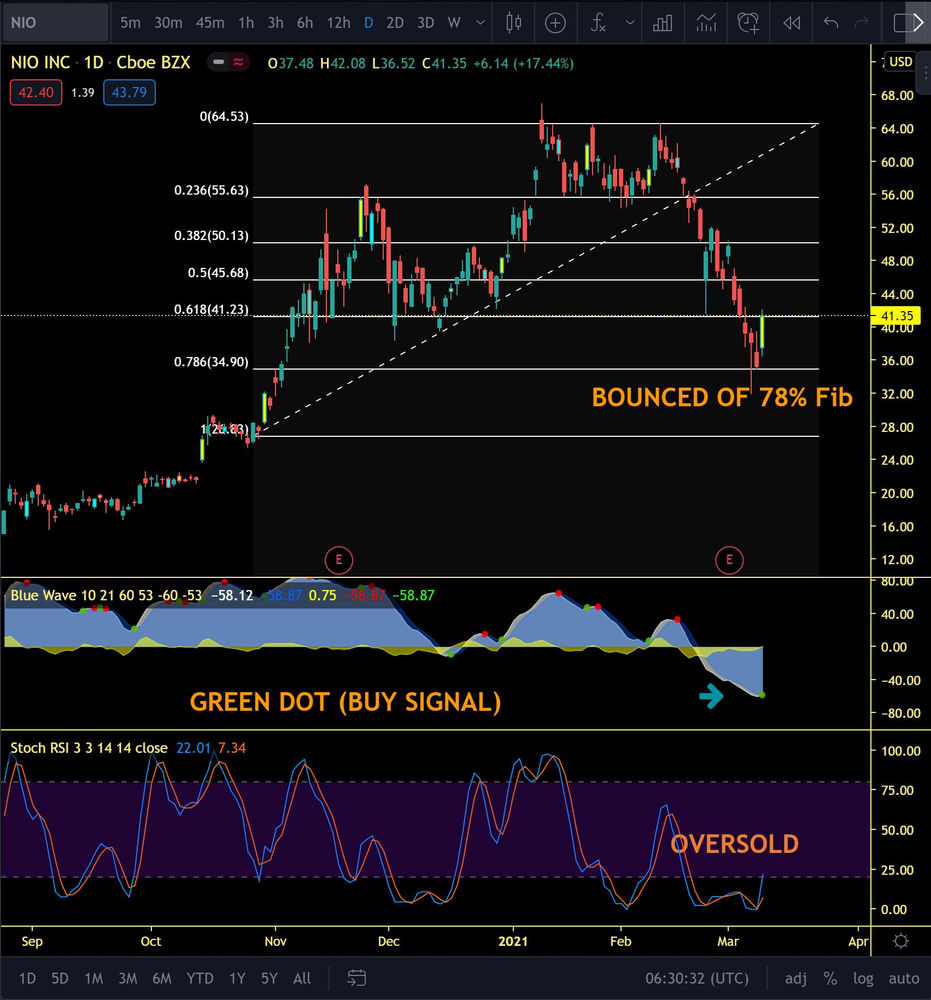Set range to 1M
Screen dimensions: 931x1000
click(x=93, y=978)
